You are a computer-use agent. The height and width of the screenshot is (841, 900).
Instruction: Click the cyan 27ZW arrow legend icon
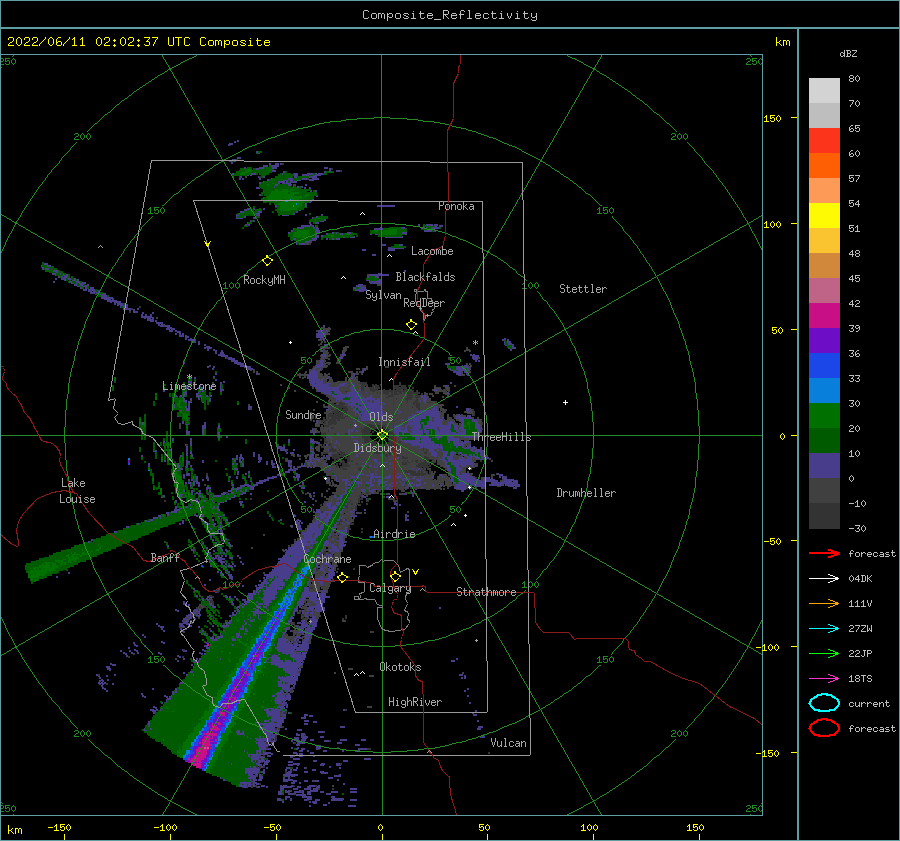(824, 629)
